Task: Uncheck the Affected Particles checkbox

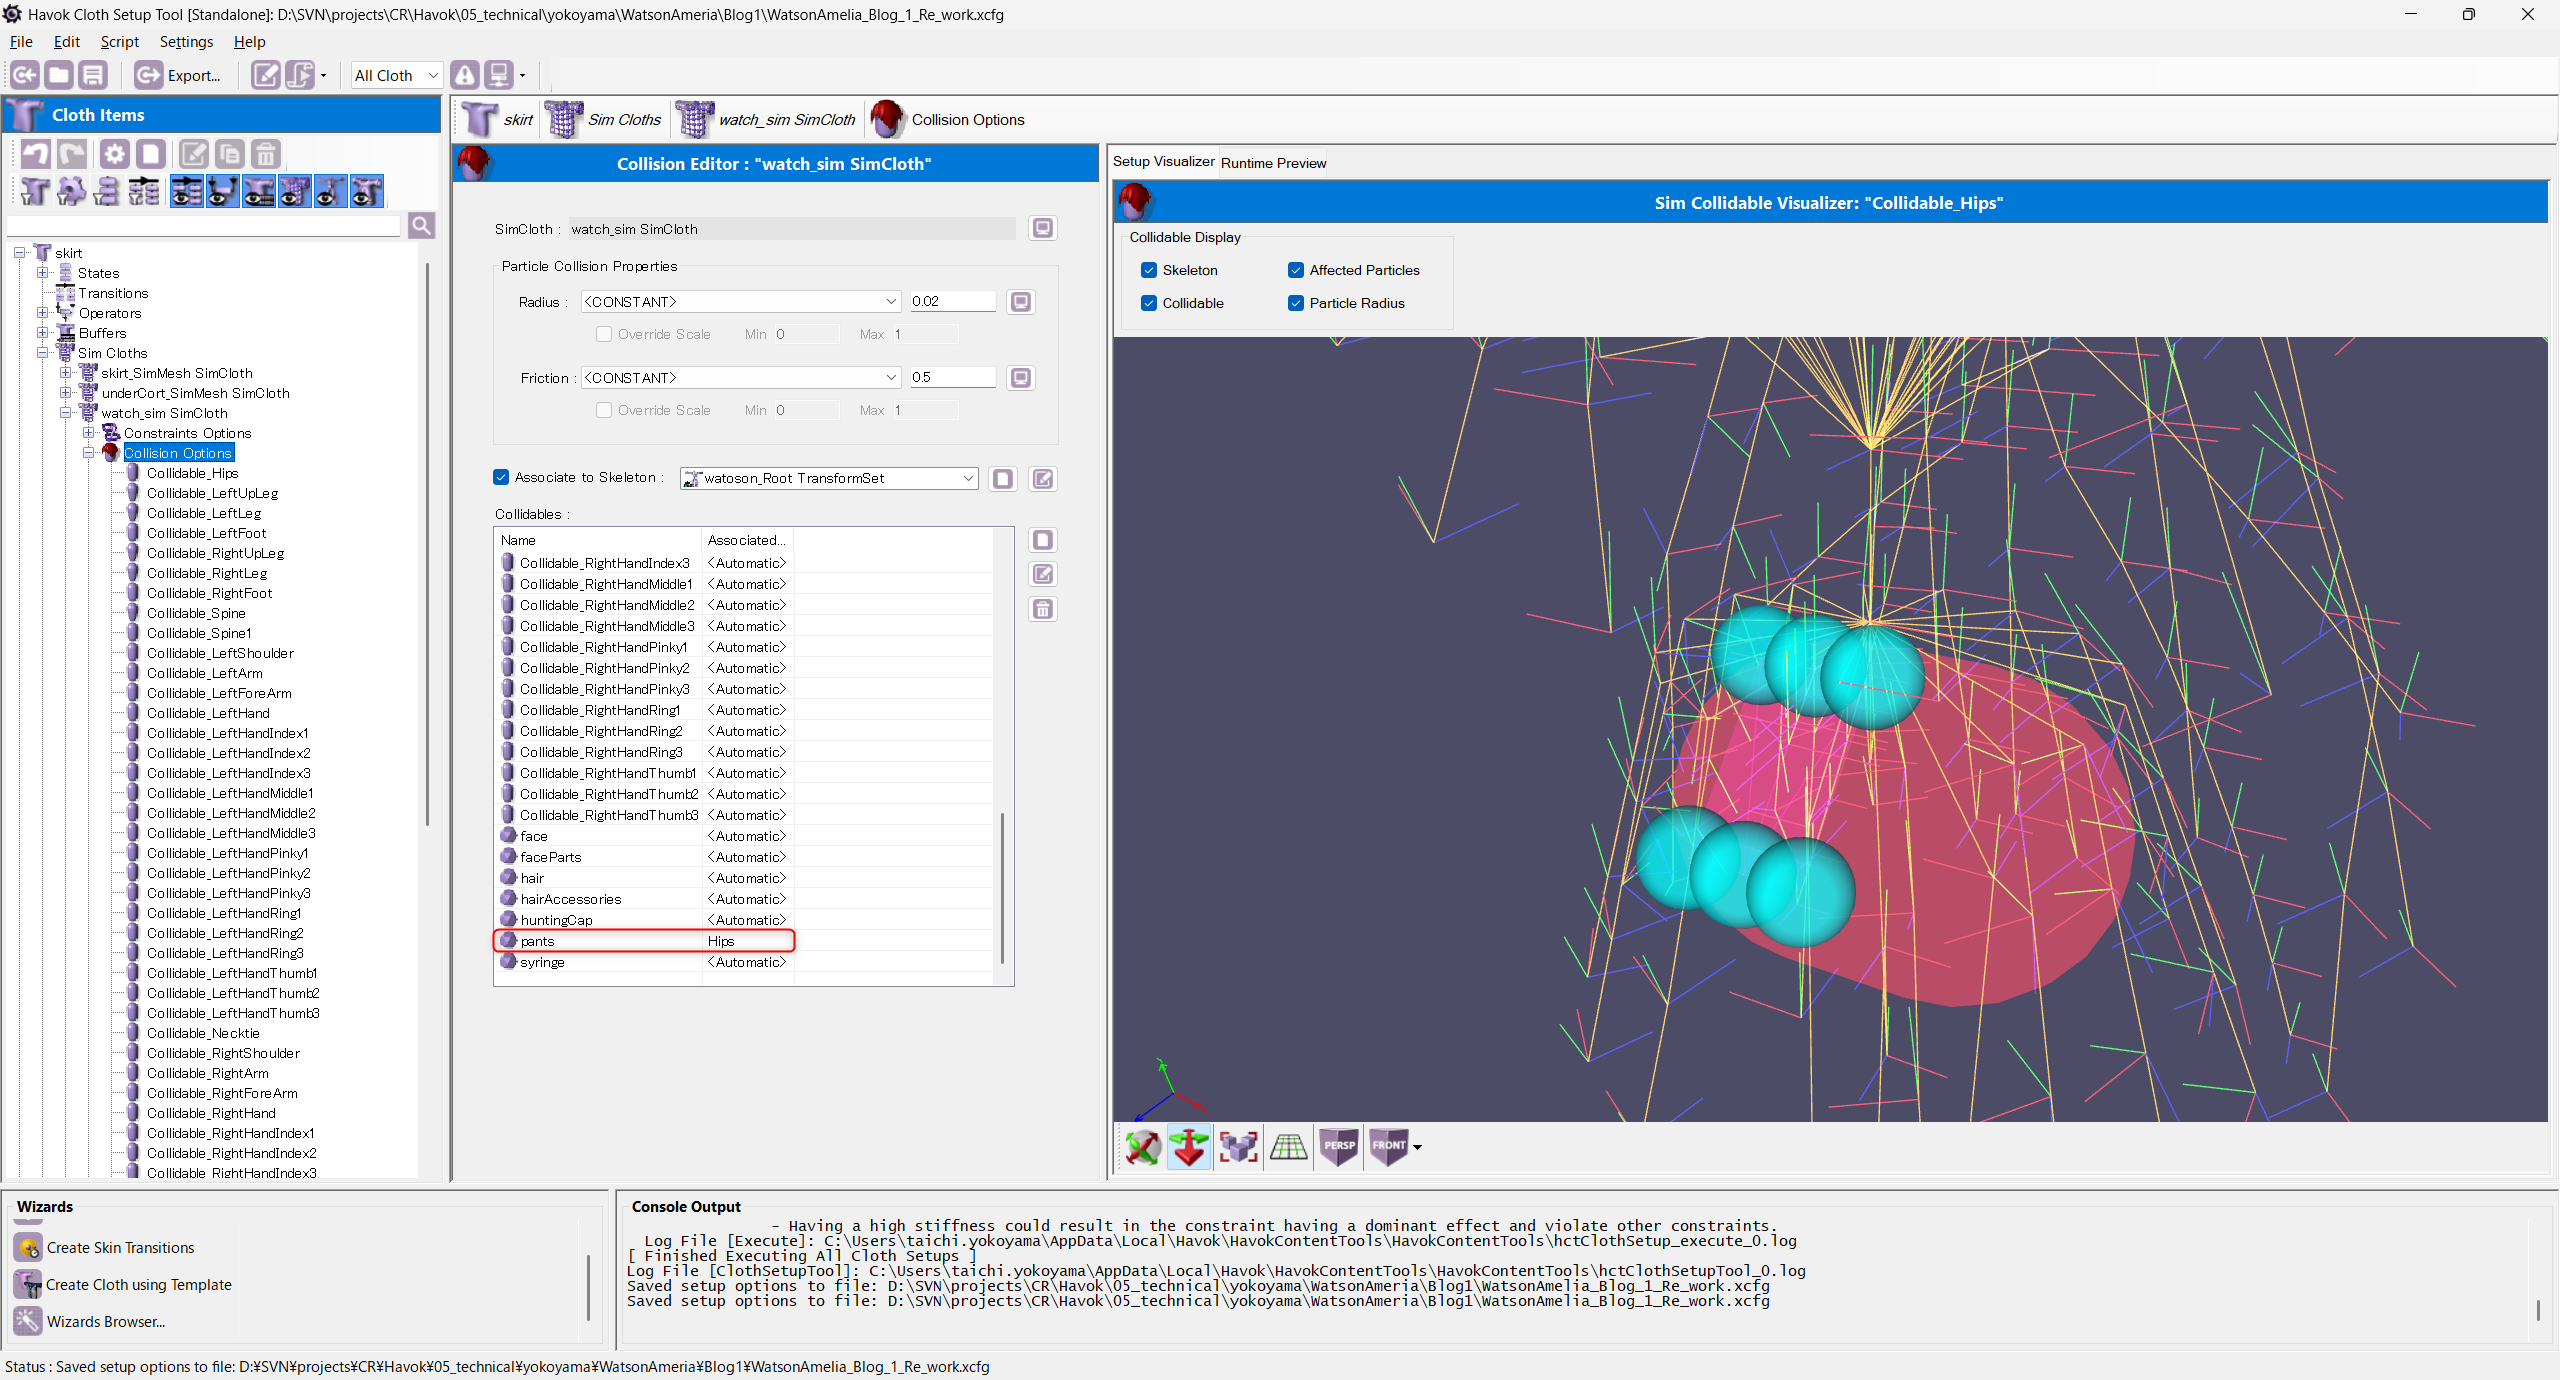Action: pos(1296,270)
